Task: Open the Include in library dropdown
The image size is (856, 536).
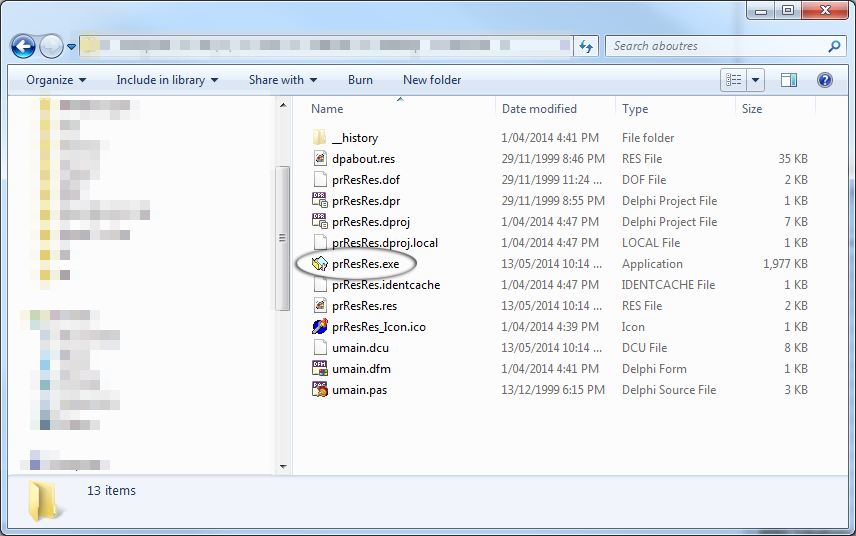Action: 167,80
